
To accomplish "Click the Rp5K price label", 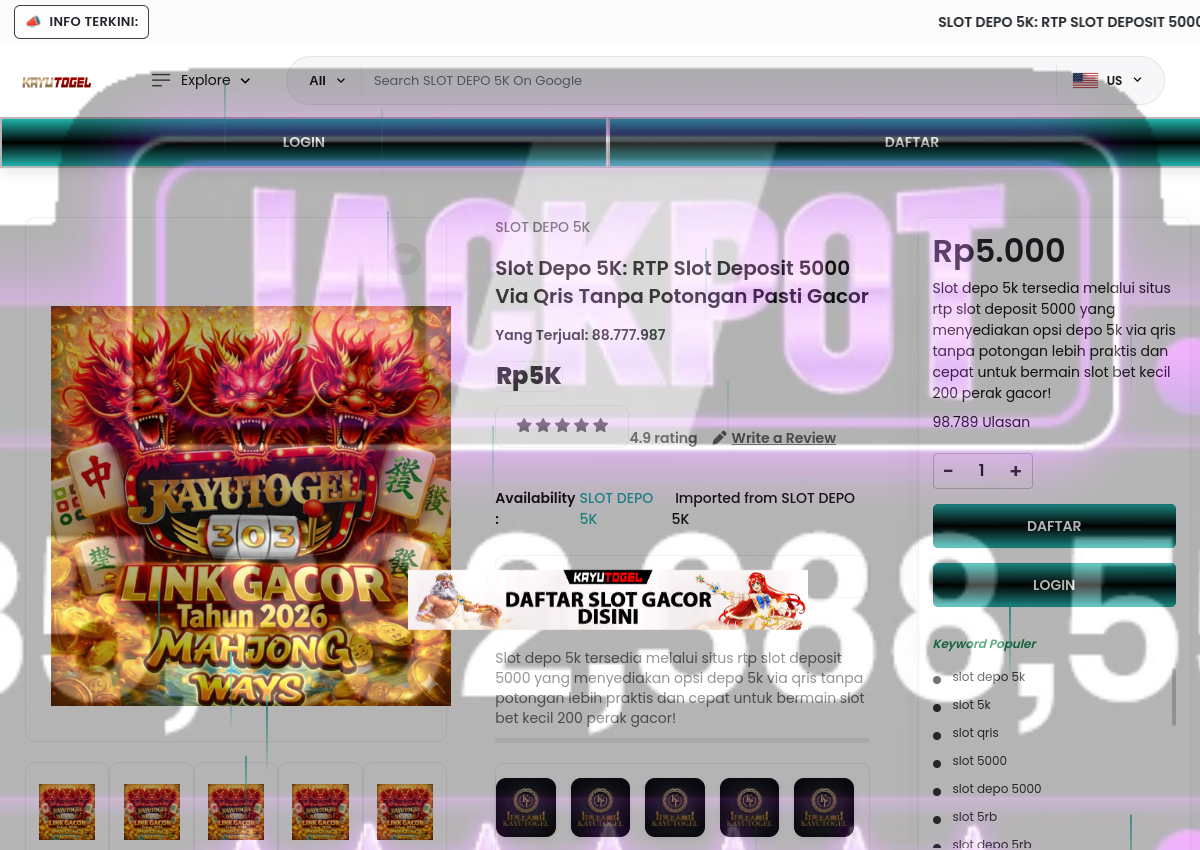I will [529, 376].
